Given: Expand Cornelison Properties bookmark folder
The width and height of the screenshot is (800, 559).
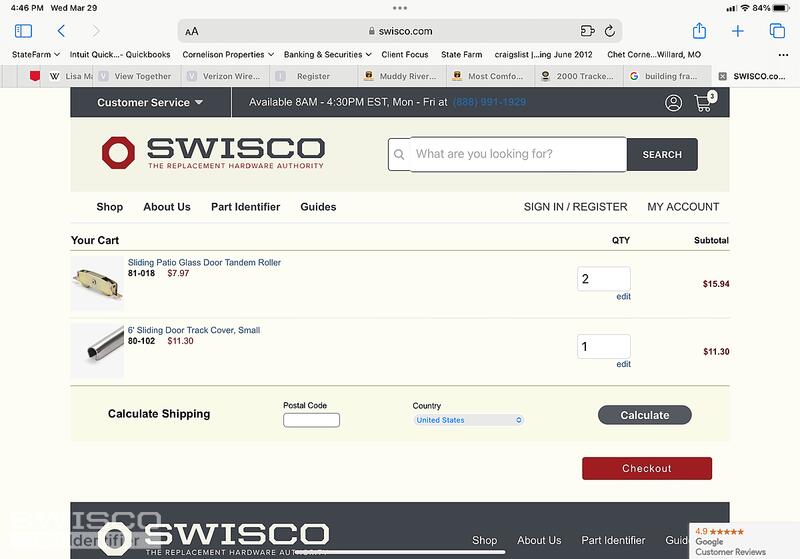Looking at the screenshot, I should [x=228, y=55].
